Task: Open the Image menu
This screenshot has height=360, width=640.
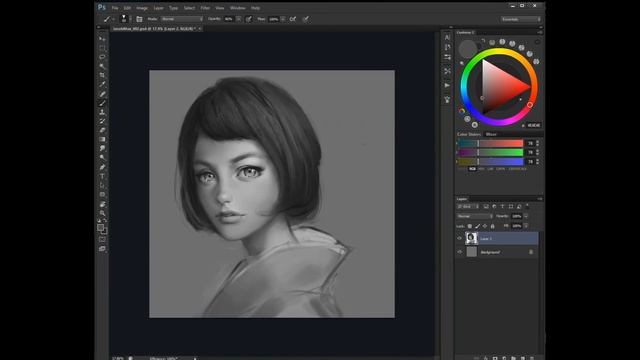Action: pos(142,8)
